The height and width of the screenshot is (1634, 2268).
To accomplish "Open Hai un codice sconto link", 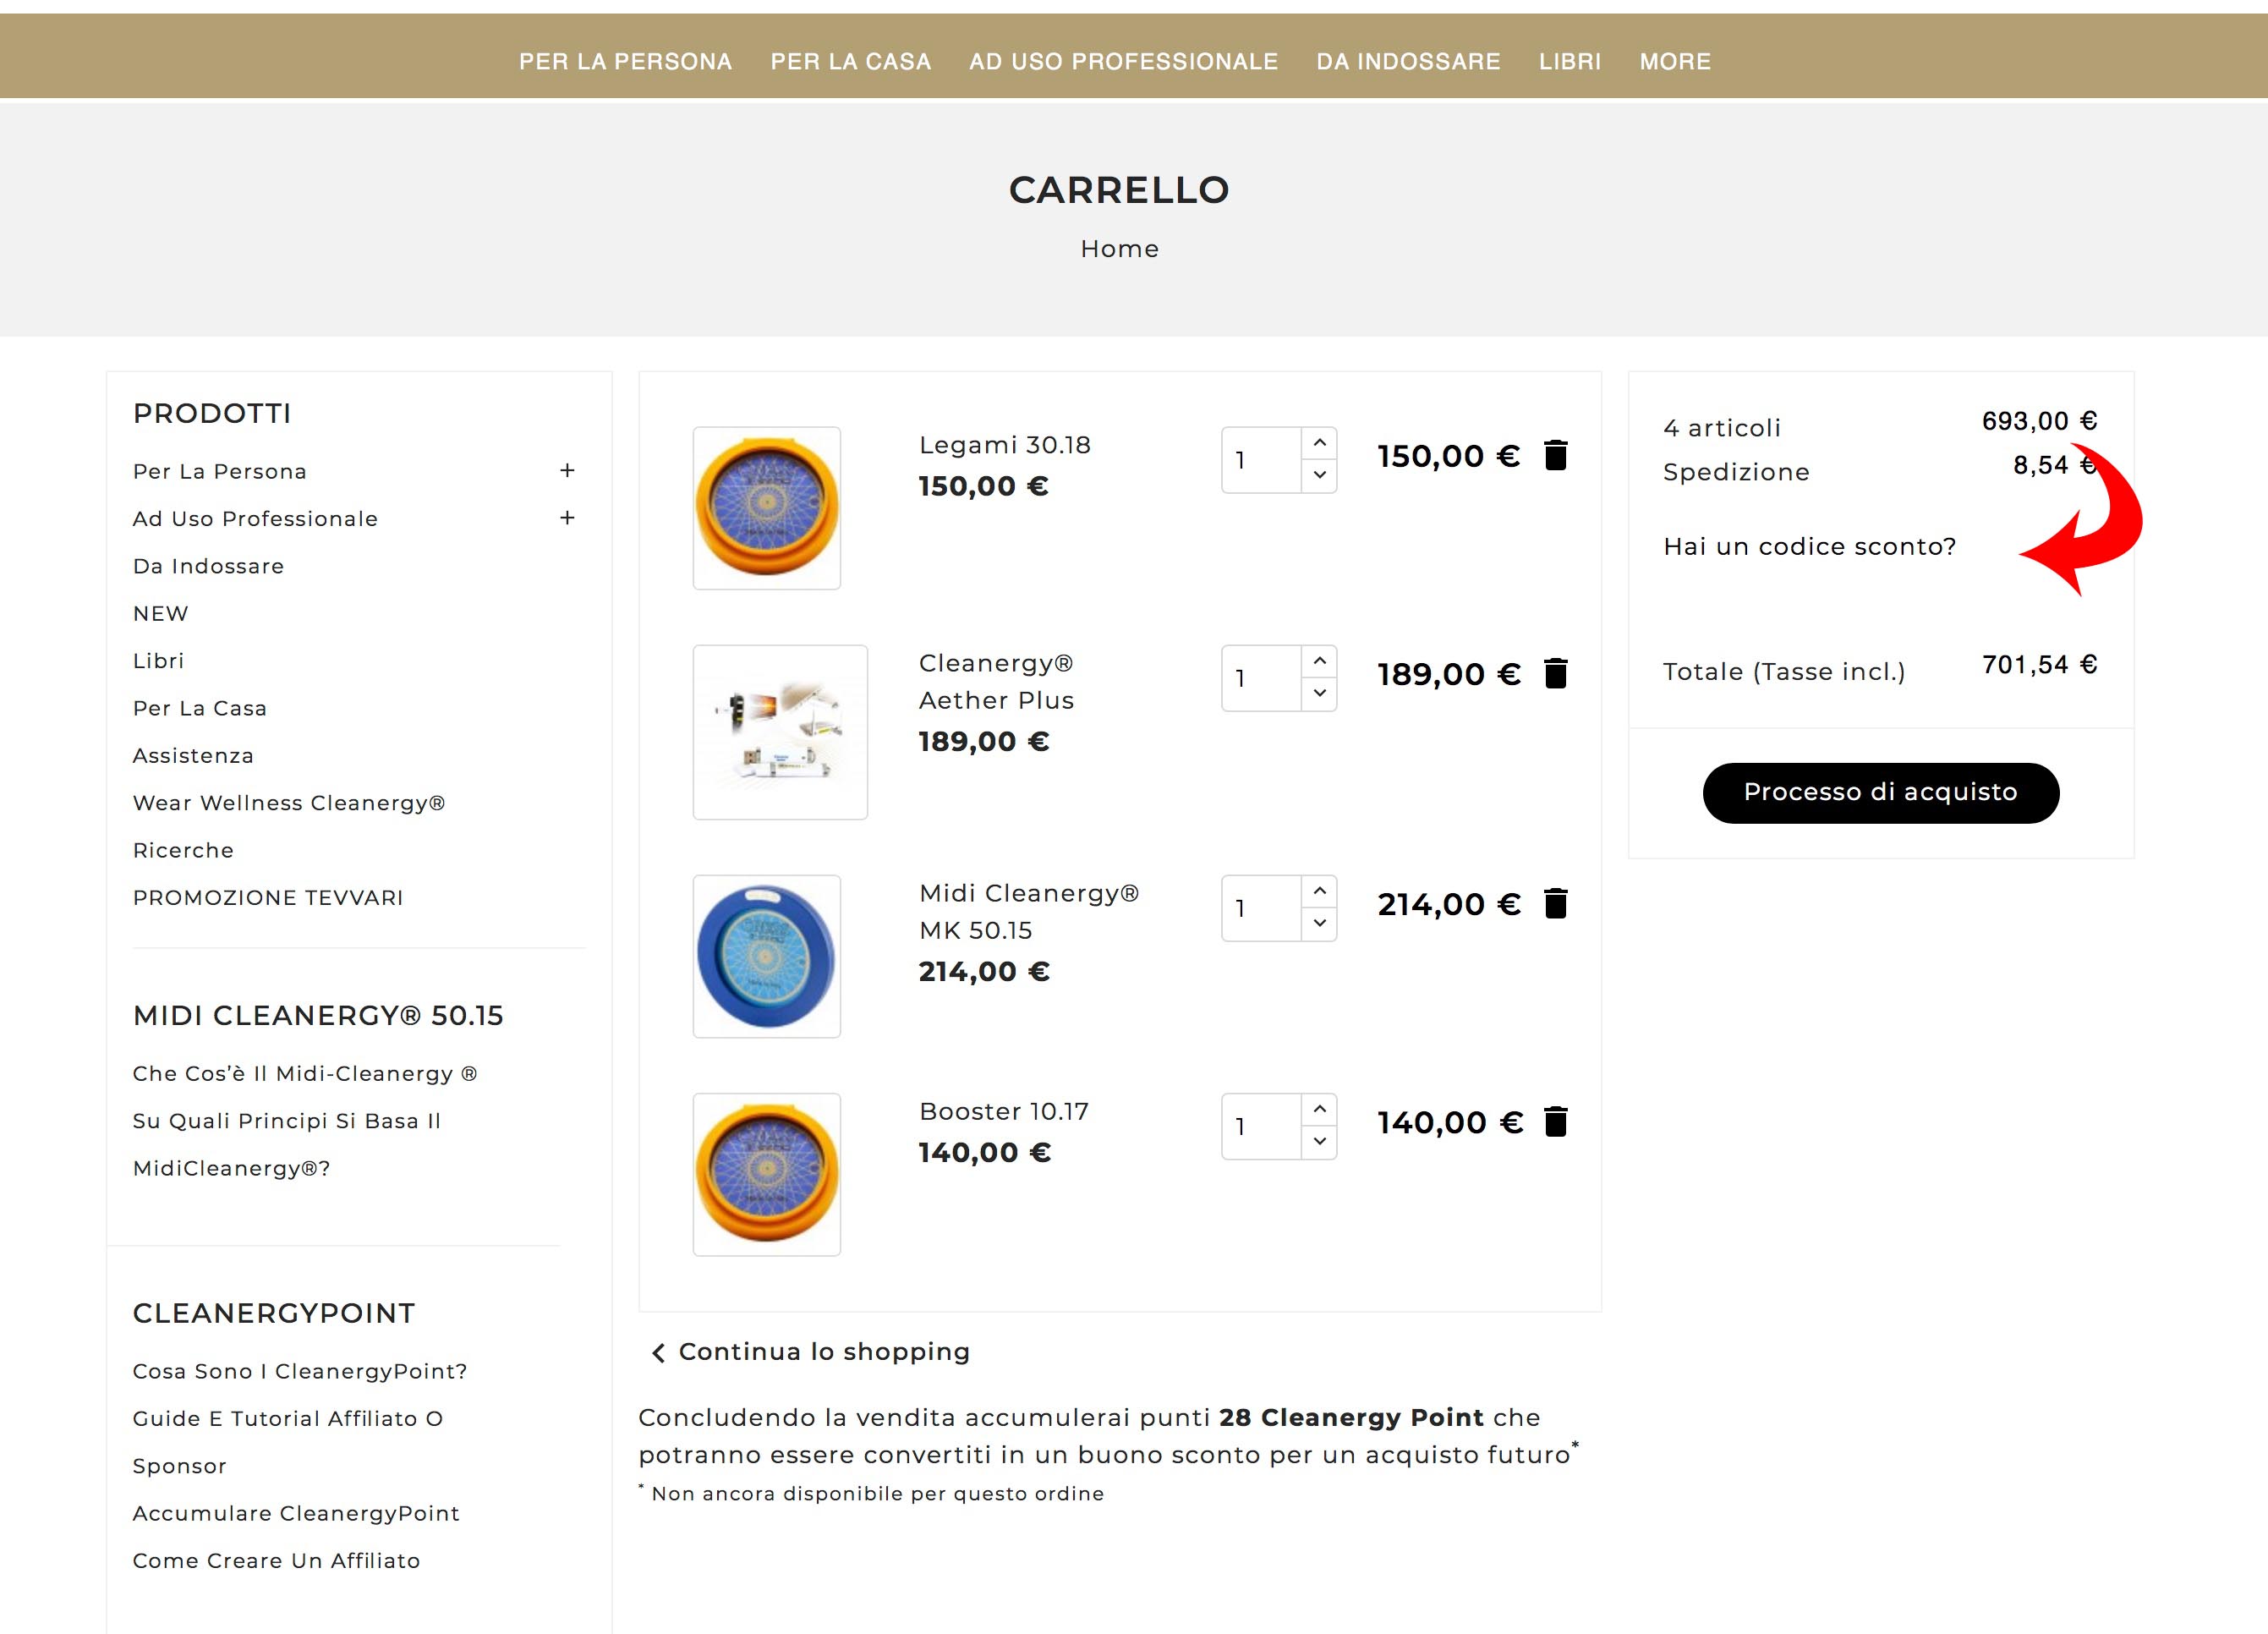I will coord(1809,547).
